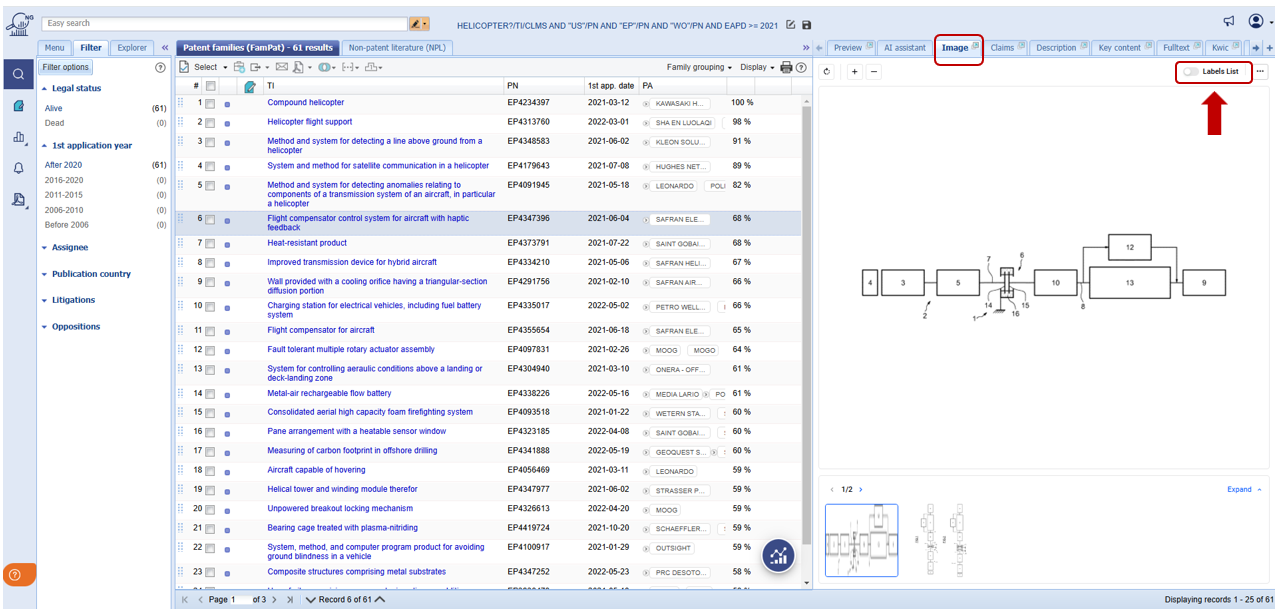Rotate the patent drawing with the rotate icon
The height and width of the screenshot is (612, 1280).
(x=827, y=72)
